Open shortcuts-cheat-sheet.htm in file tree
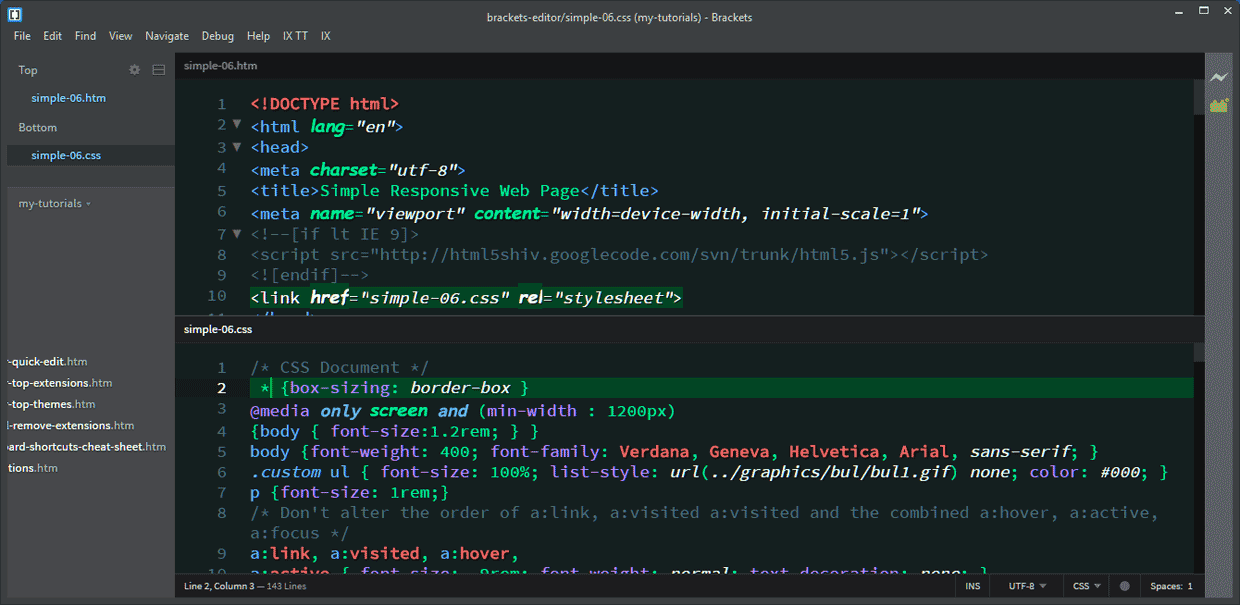Screen dimensions: 1240x605 coord(86,447)
